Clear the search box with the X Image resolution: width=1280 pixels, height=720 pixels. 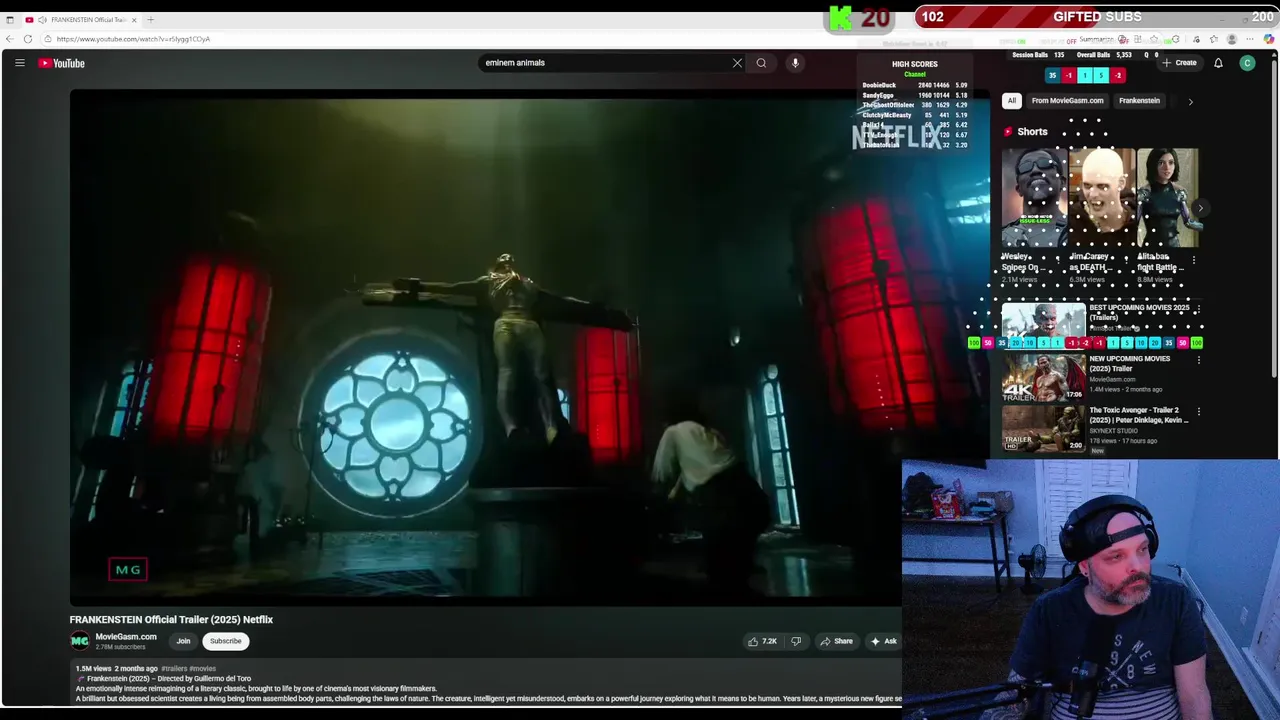[x=737, y=63]
